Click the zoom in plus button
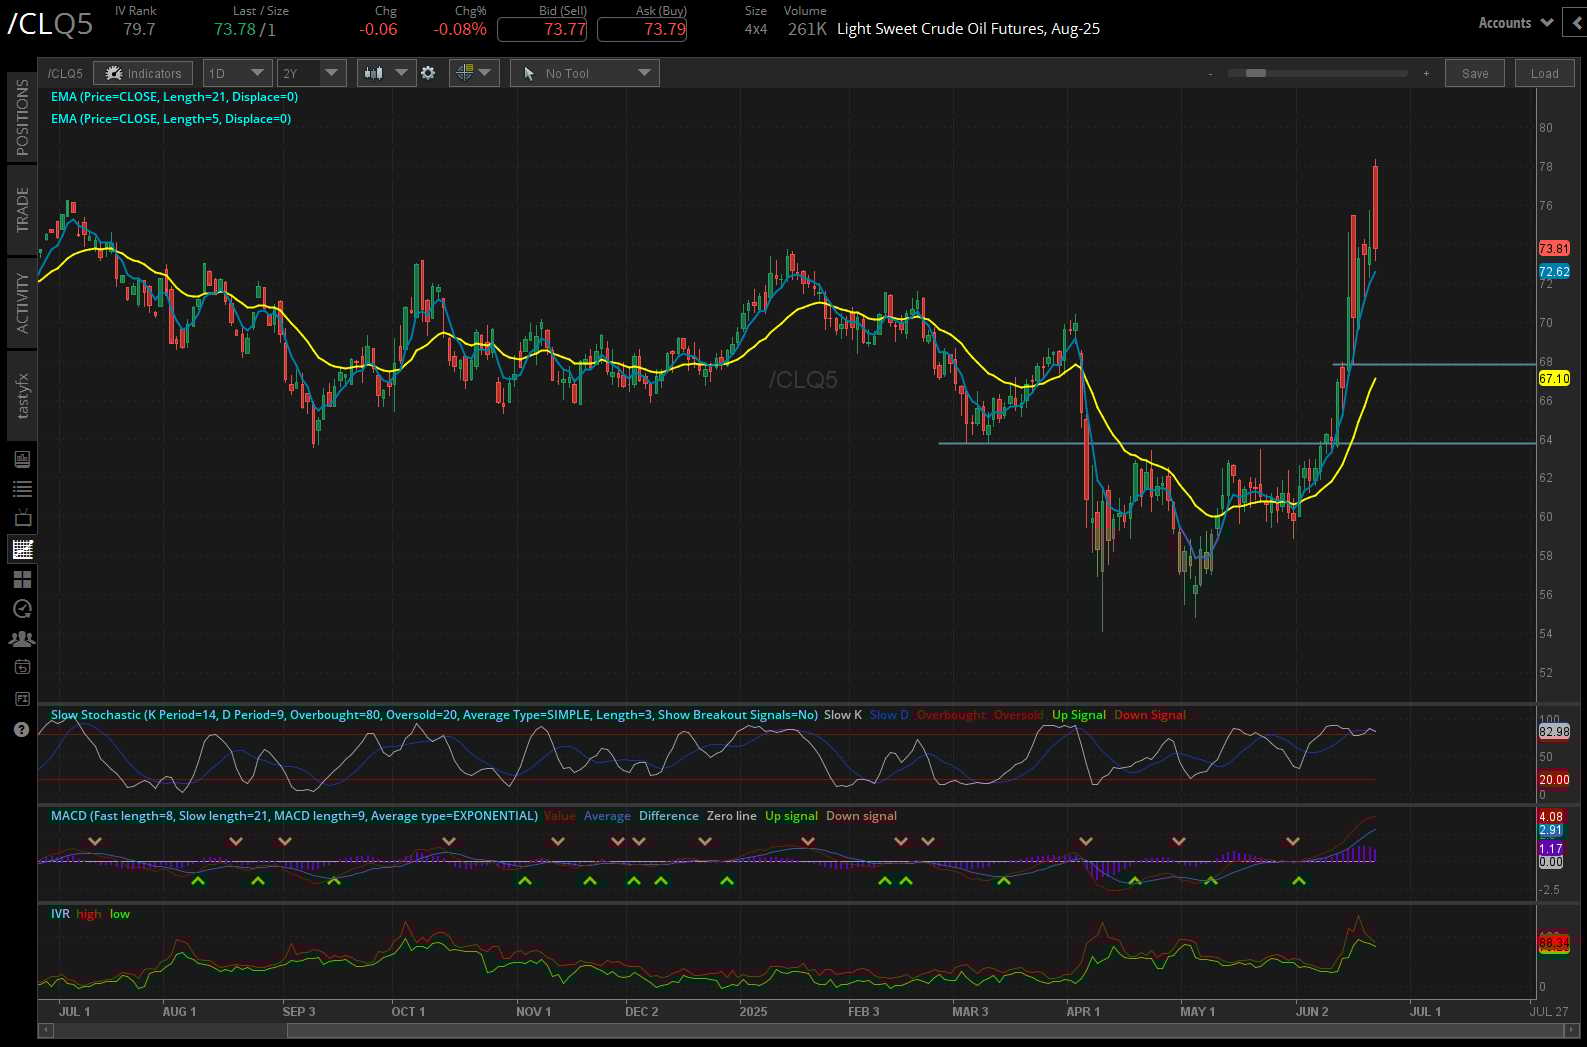Screen dimensions: 1587x1047 (1426, 73)
